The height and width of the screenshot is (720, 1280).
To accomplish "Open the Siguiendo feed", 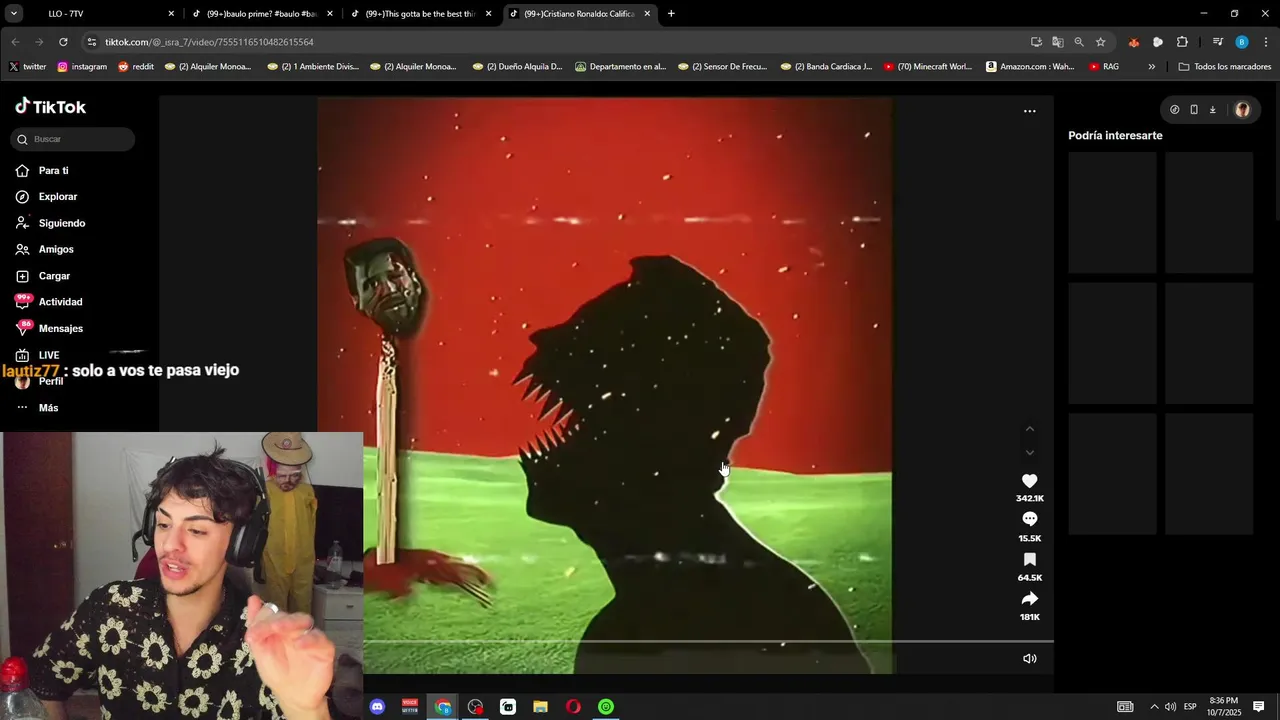I will pyautogui.click(x=51, y=223).
